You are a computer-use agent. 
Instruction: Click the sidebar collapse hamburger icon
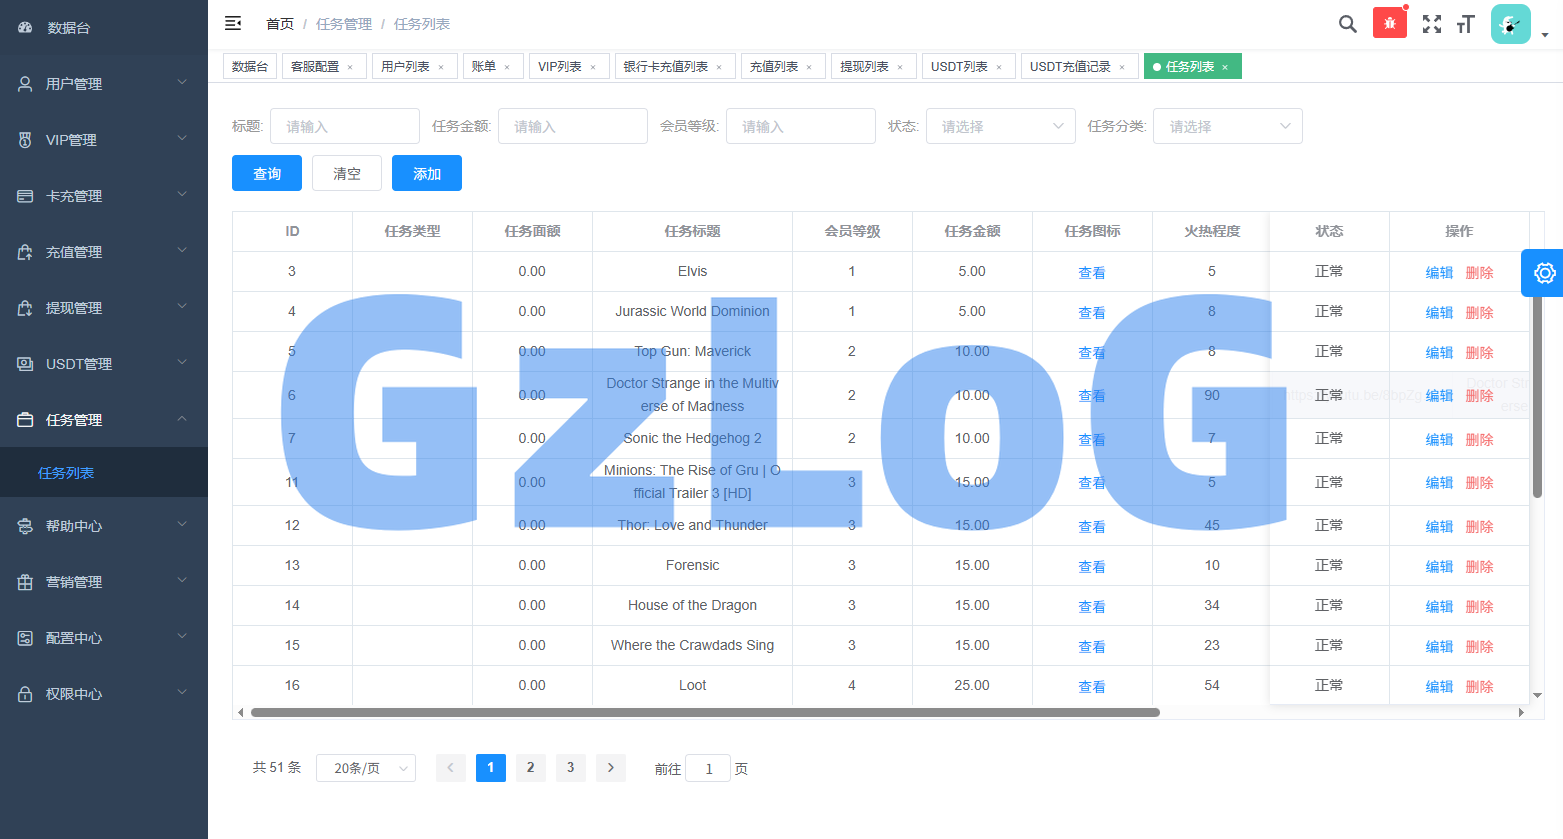coord(233,23)
